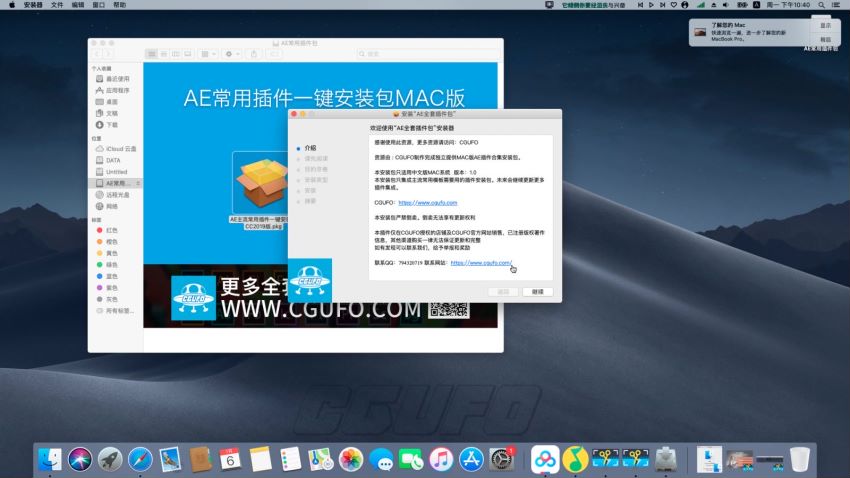Open Finder from the Dock

50,459
